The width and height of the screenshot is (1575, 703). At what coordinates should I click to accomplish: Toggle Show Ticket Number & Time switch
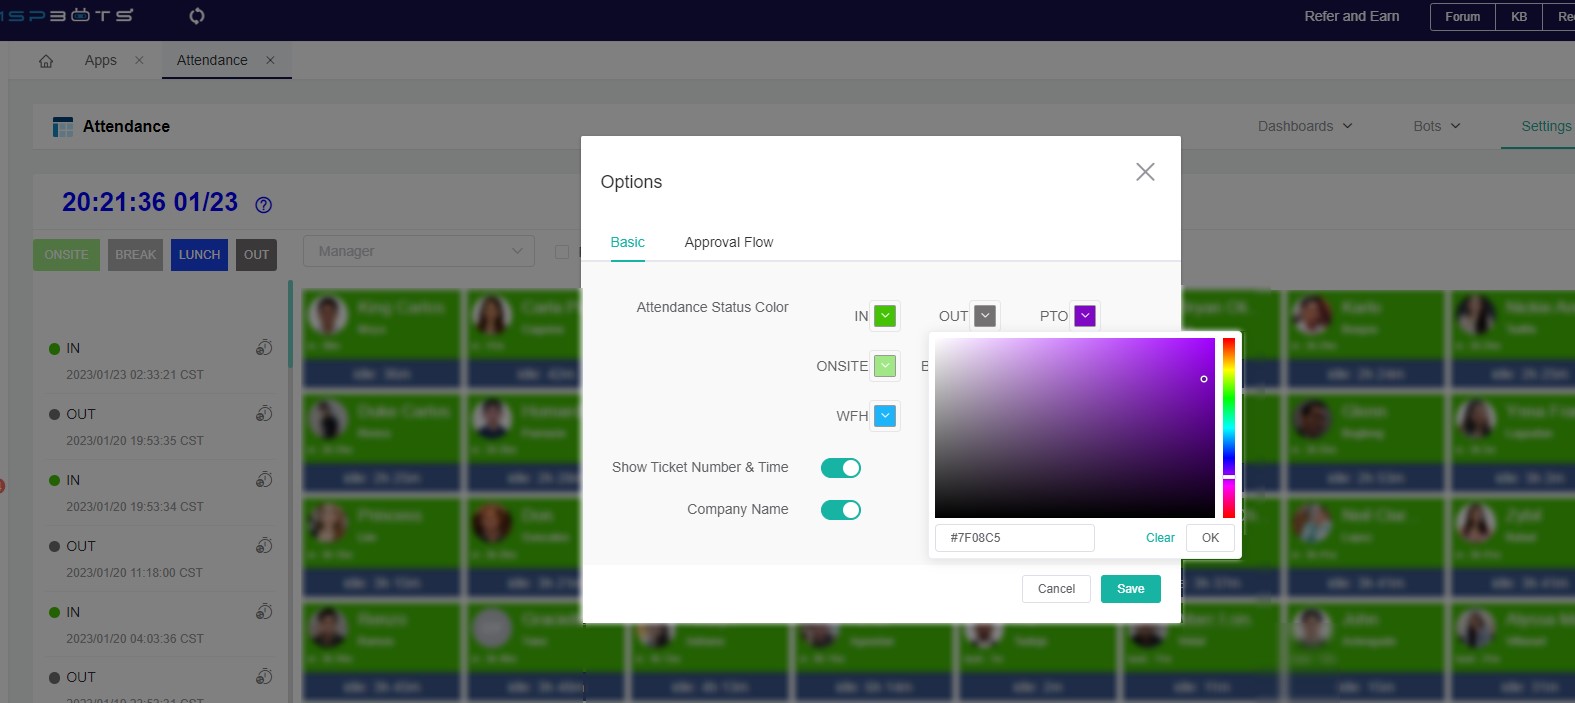[841, 468]
